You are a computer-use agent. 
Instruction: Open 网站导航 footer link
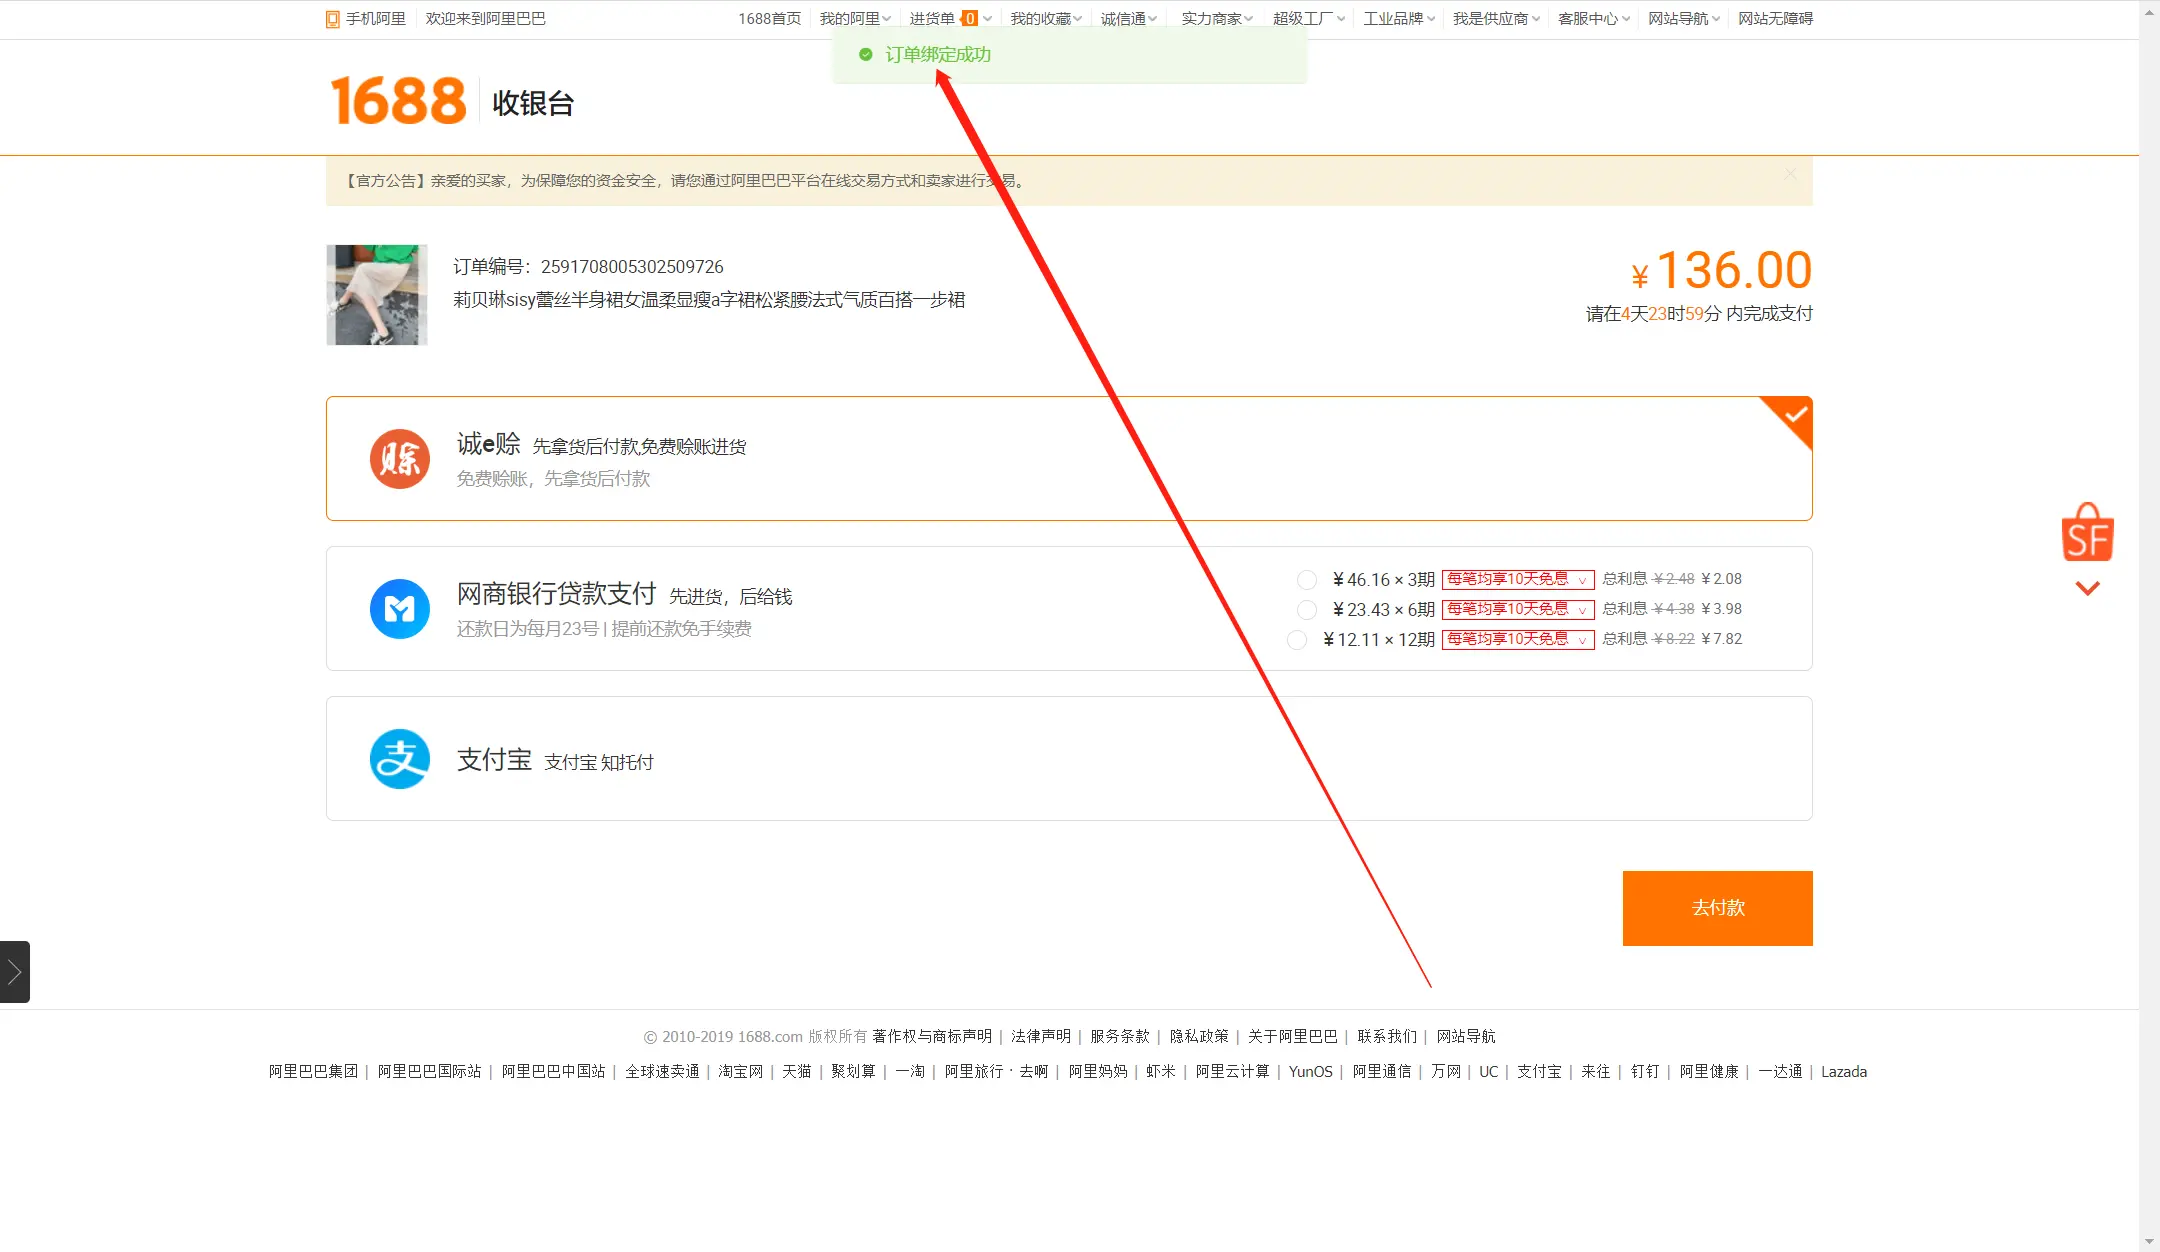(x=1466, y=1037)
